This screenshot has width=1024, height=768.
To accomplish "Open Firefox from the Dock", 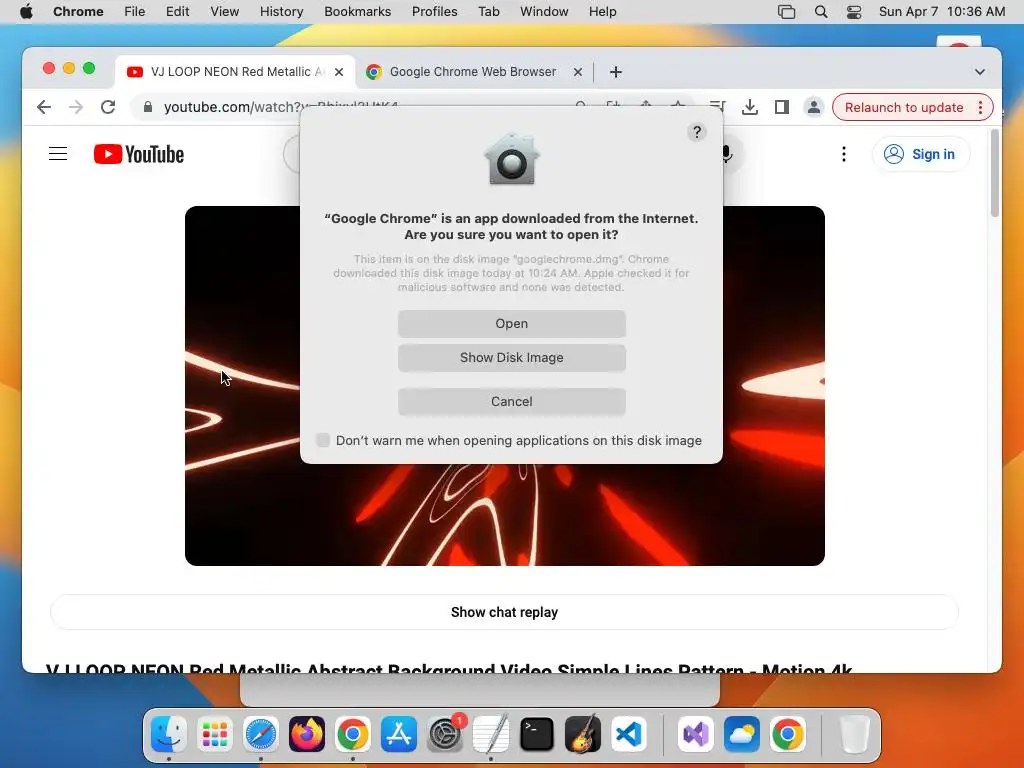I will 306,734.
